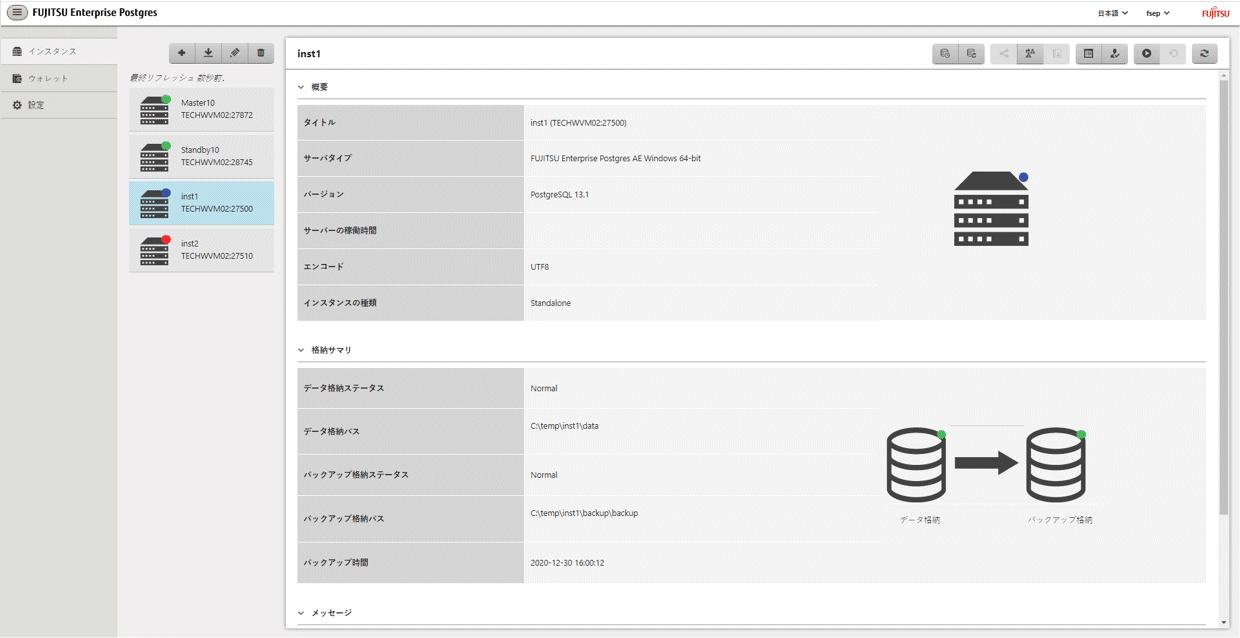Collapse the 概要 section

pyautogui.click(x=301, y=87)
